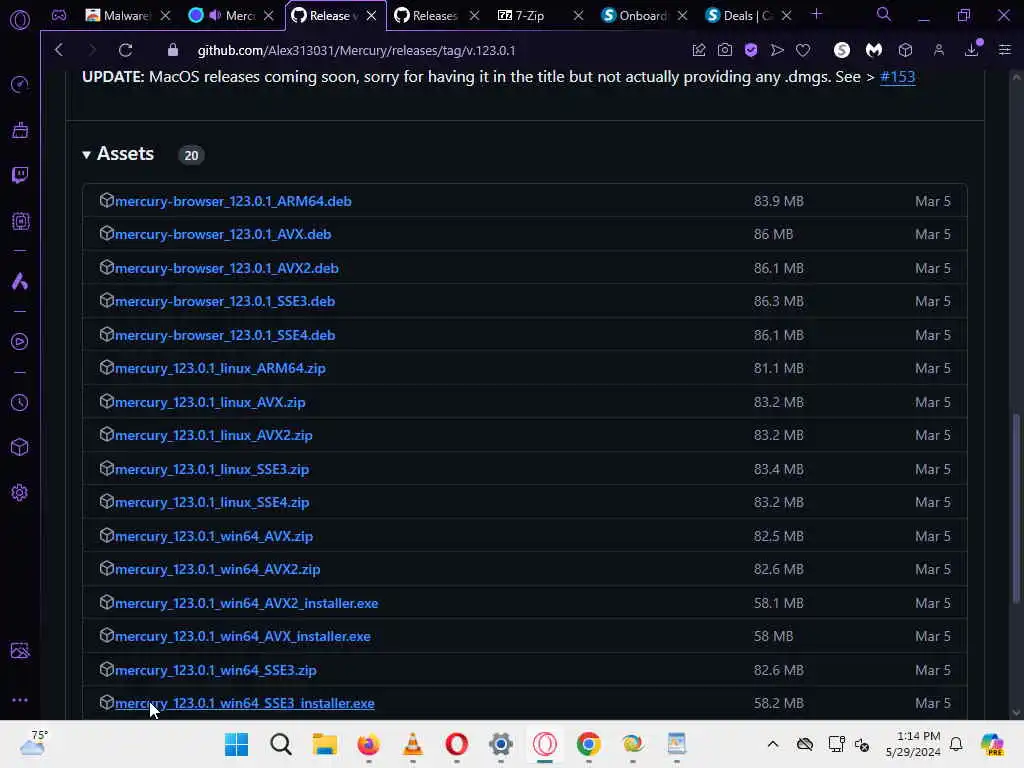
Task: Click the site lock icon
Action: (x=173, y=50)
